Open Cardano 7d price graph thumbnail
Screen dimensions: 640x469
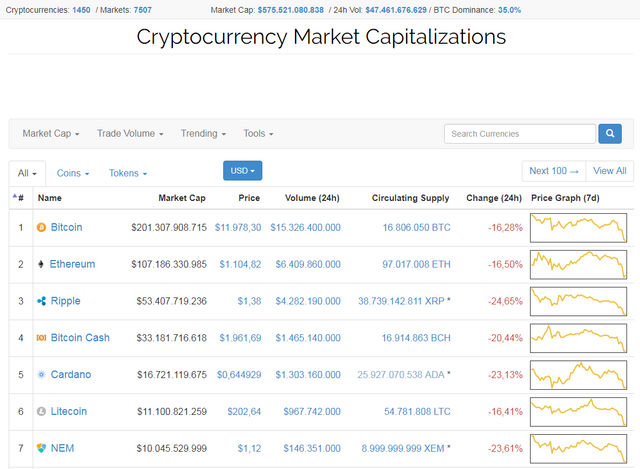578,375
